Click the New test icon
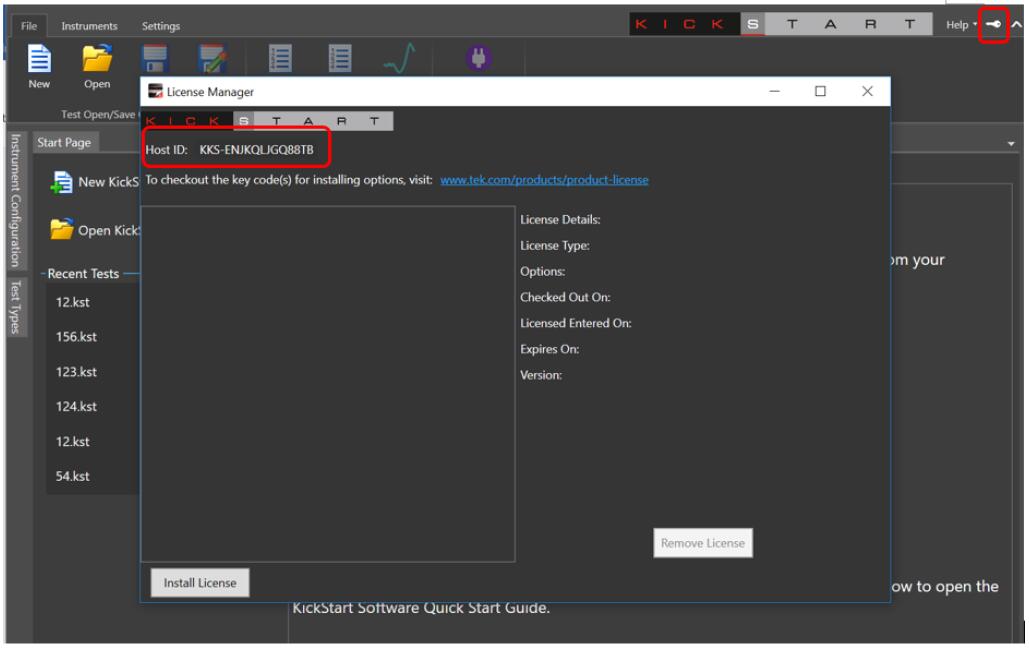Screen dimensions: 1029x648 pyautogui.click(x=39, y=58)
